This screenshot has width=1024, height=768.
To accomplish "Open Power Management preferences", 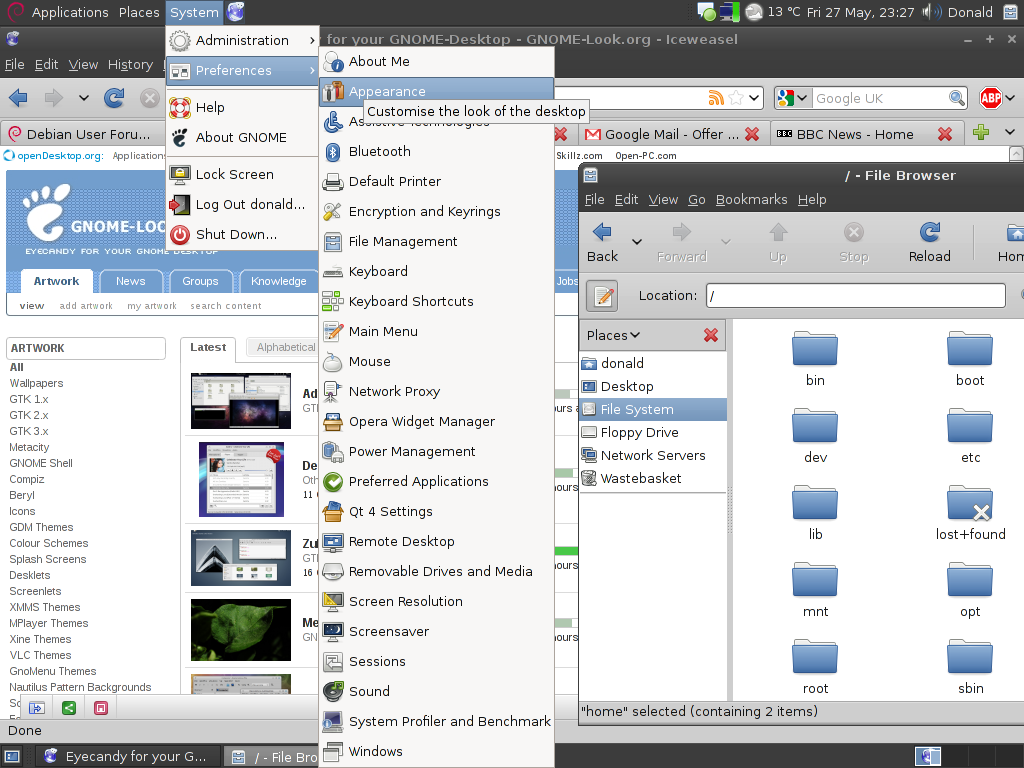I will (436, 452).
